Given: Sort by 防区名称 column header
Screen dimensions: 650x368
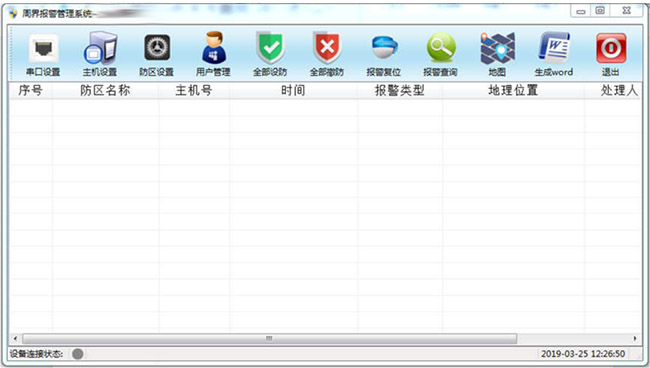Looking at the screenshot, I should tap(105, 90).
